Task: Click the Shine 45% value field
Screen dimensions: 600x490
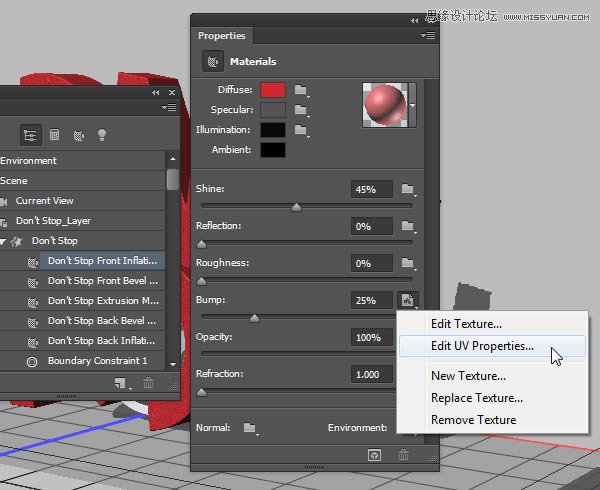Action: point(372,189)
